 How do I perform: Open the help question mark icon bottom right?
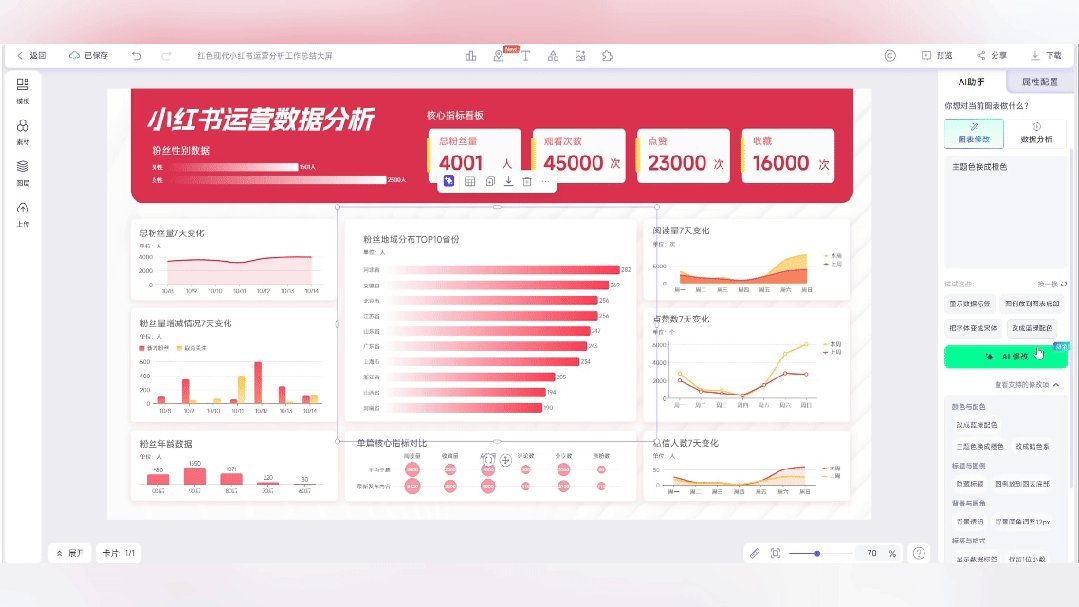coord(919,552)
